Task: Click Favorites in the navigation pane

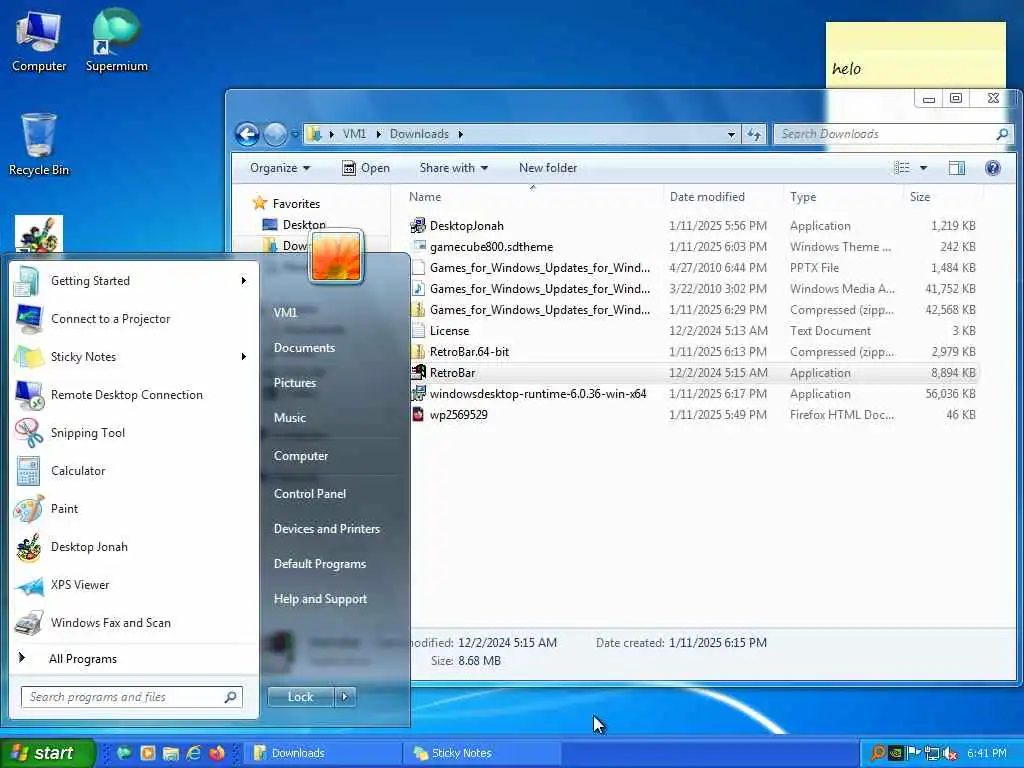Action: point(296,204)
